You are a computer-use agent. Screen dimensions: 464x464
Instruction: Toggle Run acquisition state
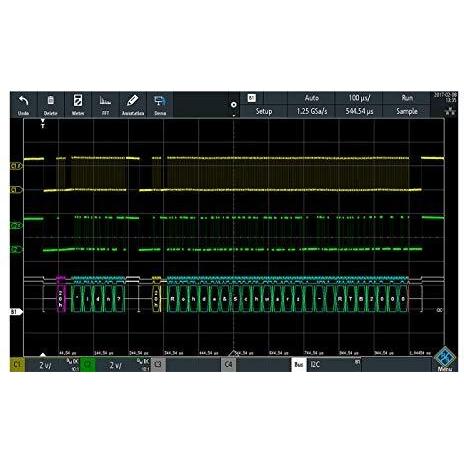coord(407,98)
